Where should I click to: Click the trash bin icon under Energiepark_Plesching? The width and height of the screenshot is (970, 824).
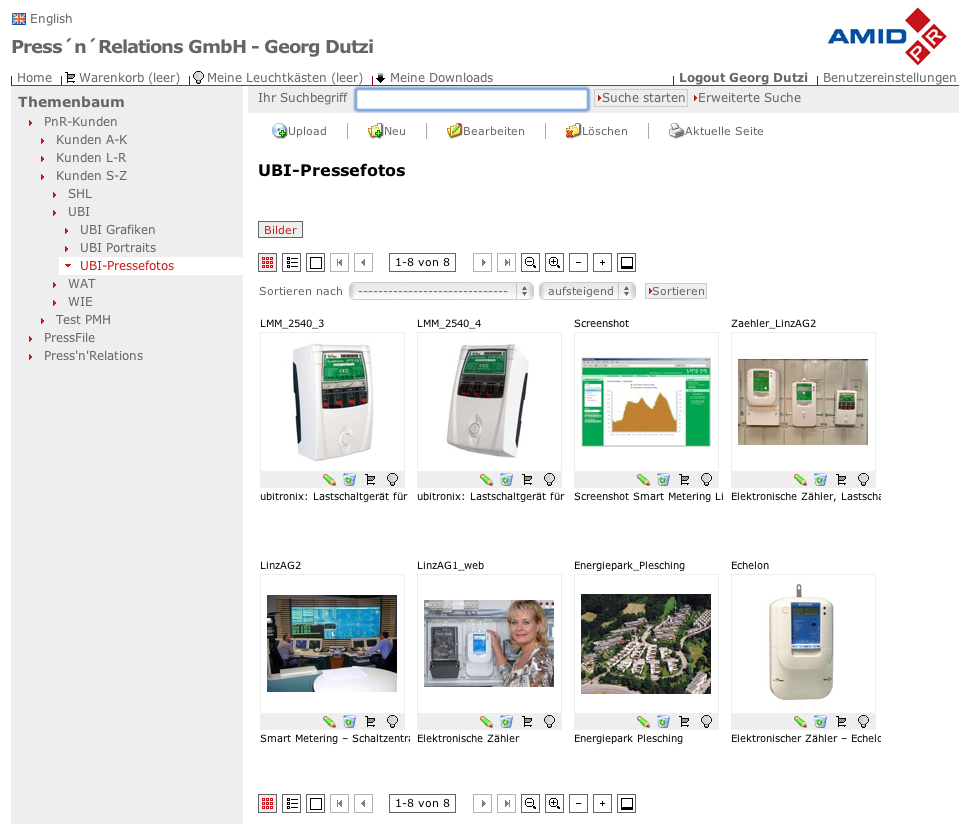[663, 721]
